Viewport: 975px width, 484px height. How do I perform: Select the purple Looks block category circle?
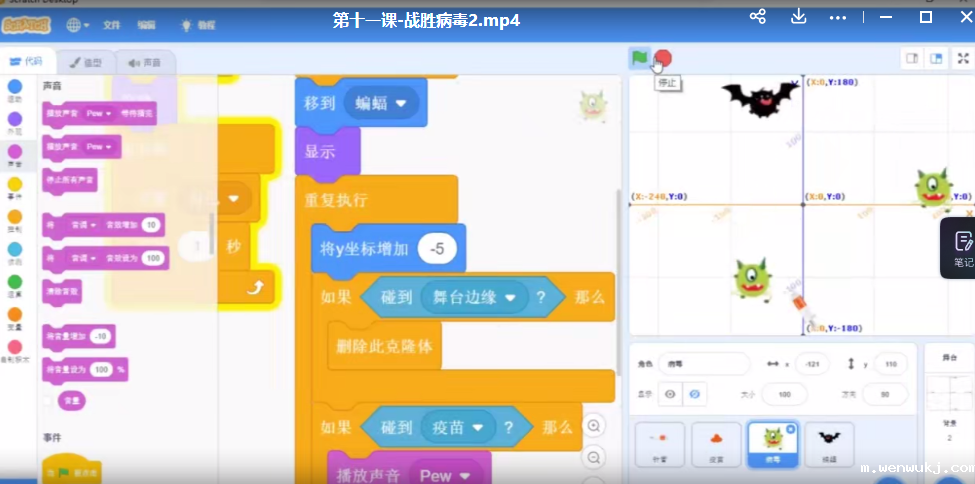[x=15, y=120]
